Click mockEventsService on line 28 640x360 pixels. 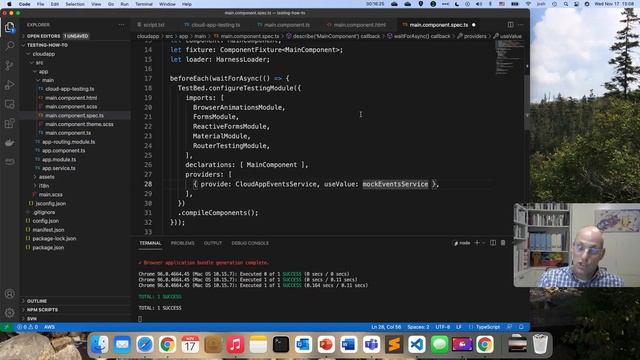tap(395, 184)
